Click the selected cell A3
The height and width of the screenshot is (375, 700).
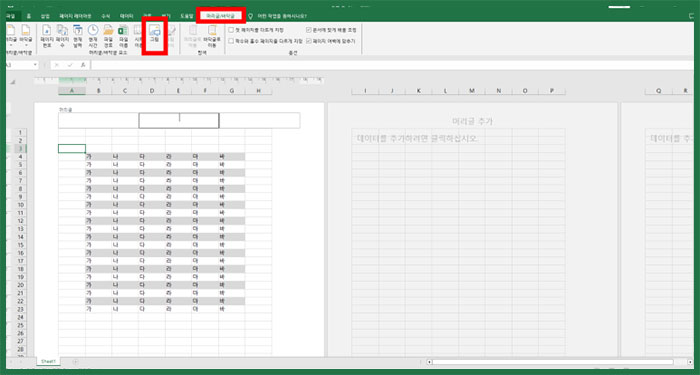tap(72, 149)
